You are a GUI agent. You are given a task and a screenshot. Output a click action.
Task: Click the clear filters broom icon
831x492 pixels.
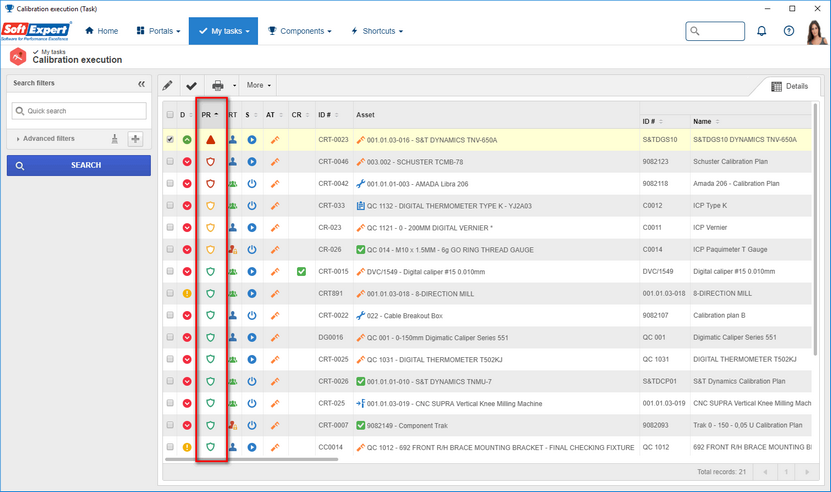114,139
